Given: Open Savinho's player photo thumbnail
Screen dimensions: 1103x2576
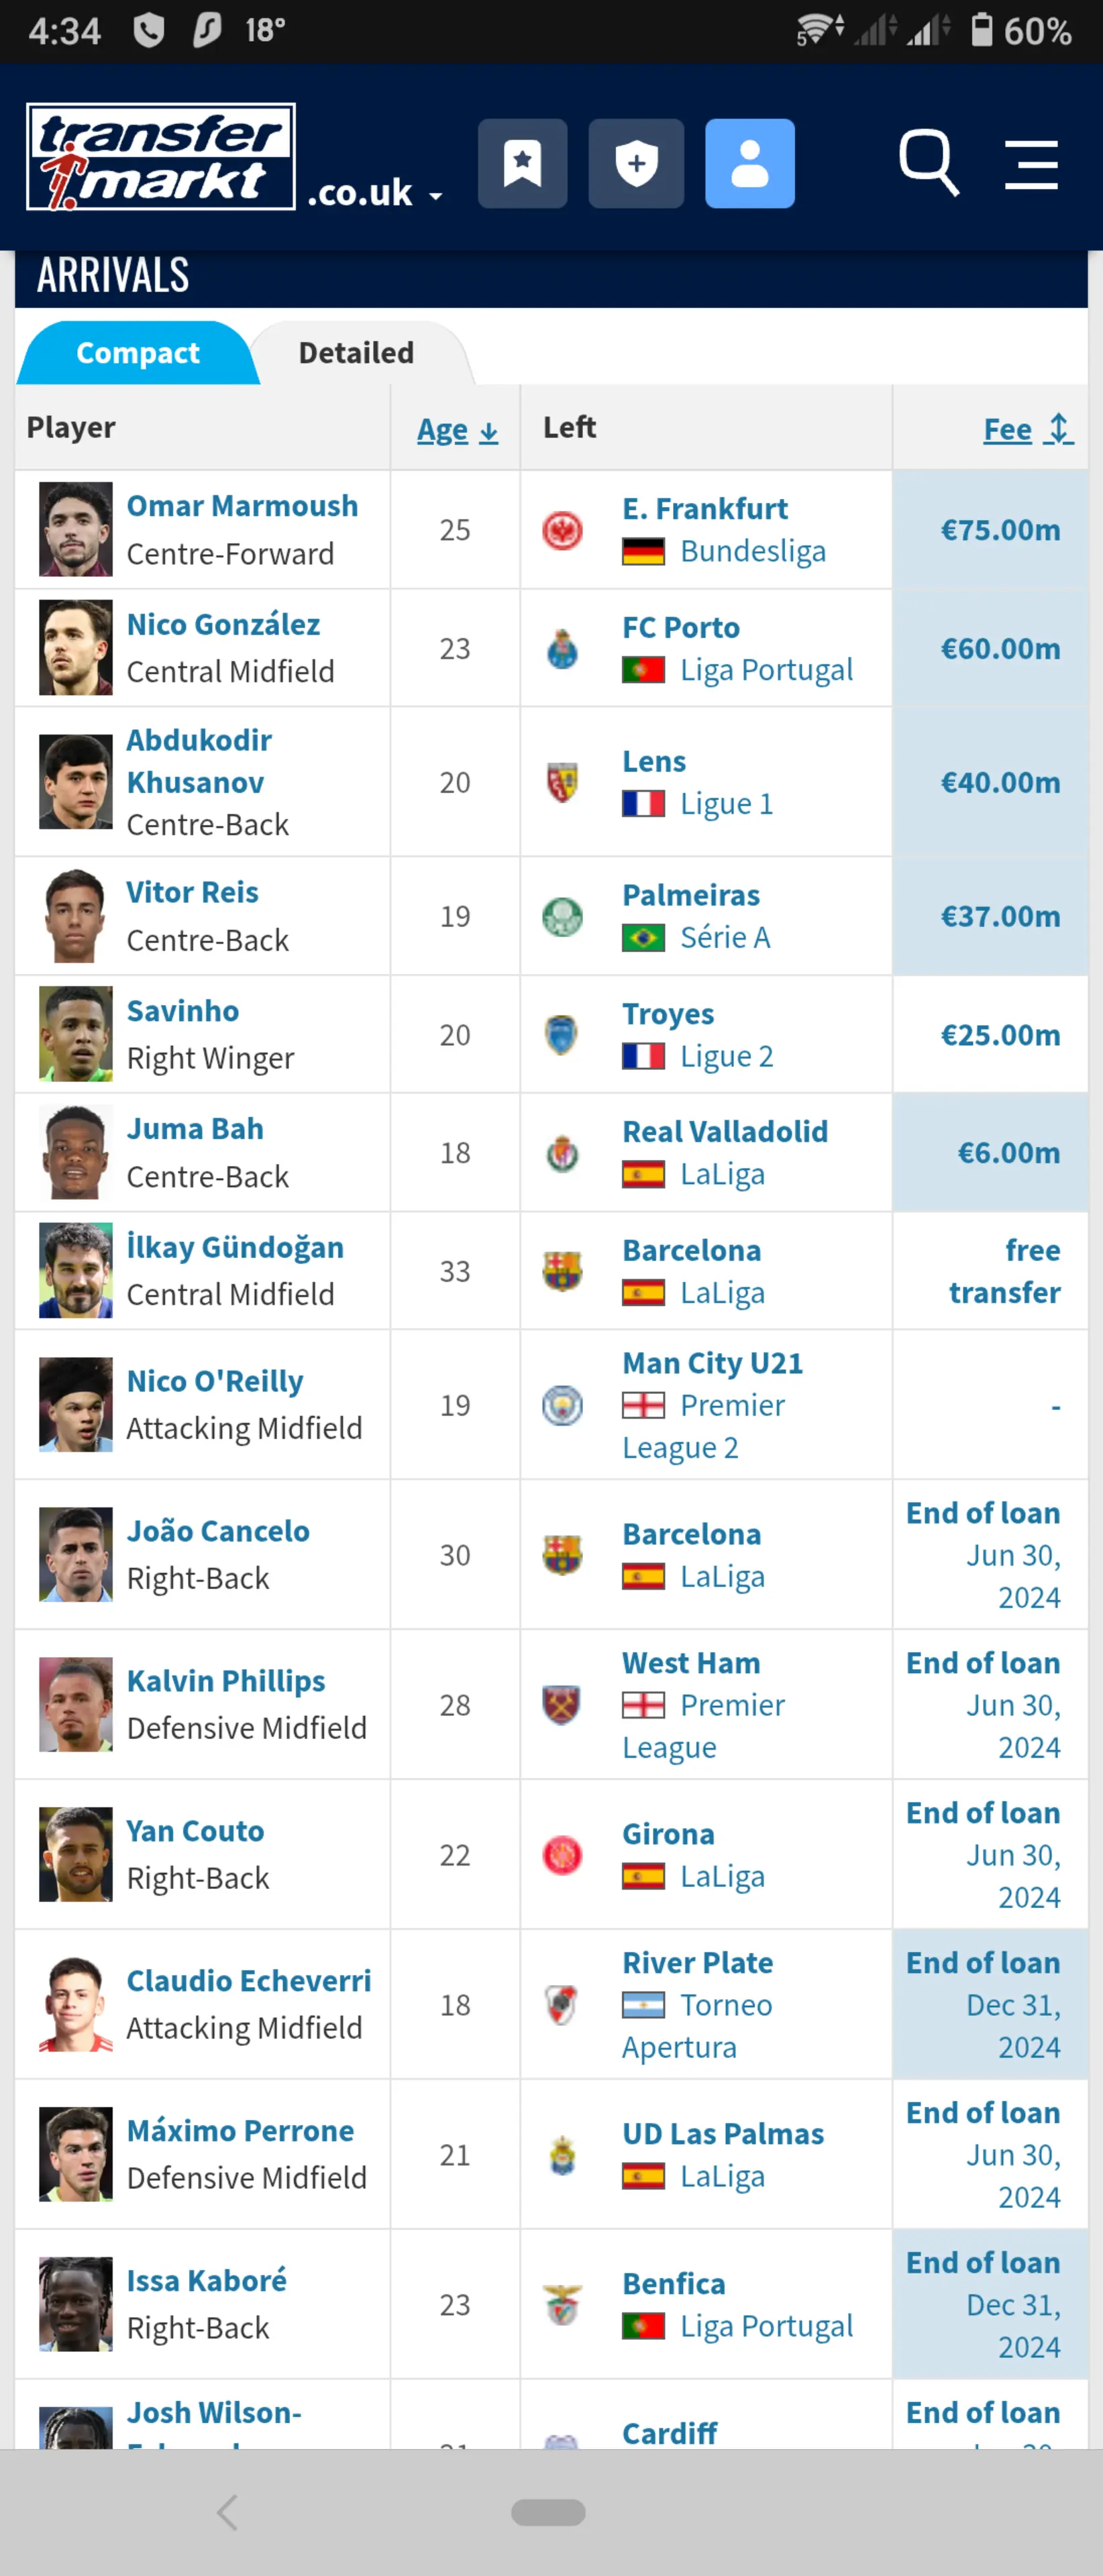Looking at the screenshot, I should [76, 1034].
